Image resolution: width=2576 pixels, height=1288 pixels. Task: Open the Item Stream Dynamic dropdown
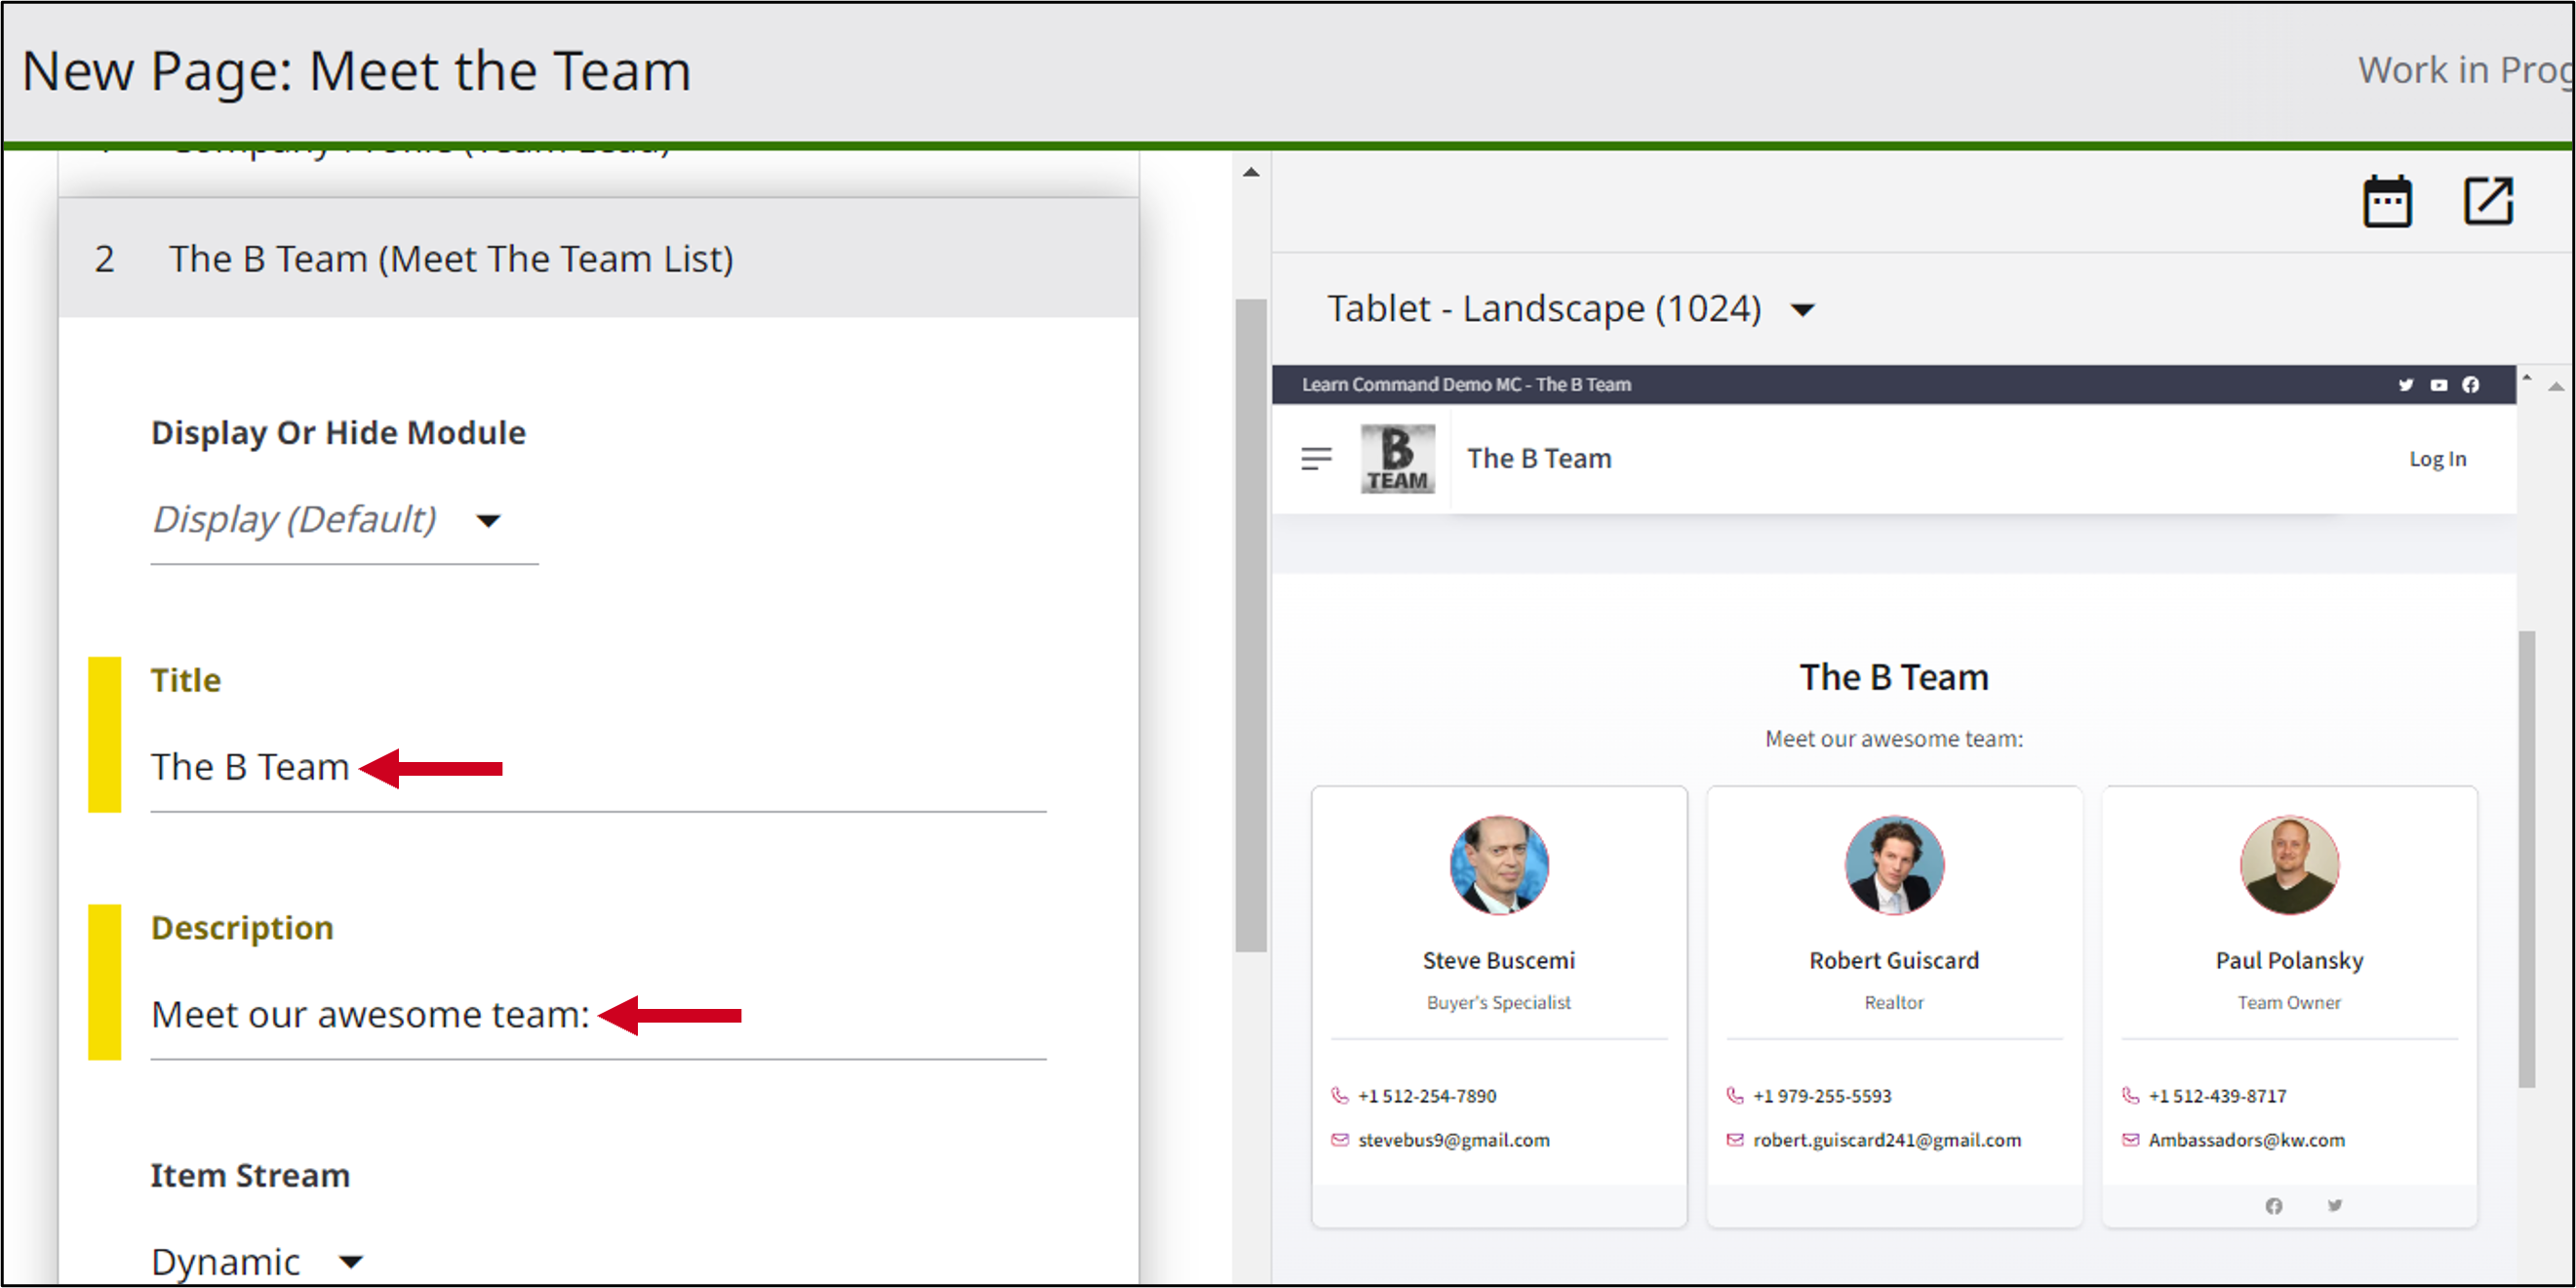click(258, 1261)
